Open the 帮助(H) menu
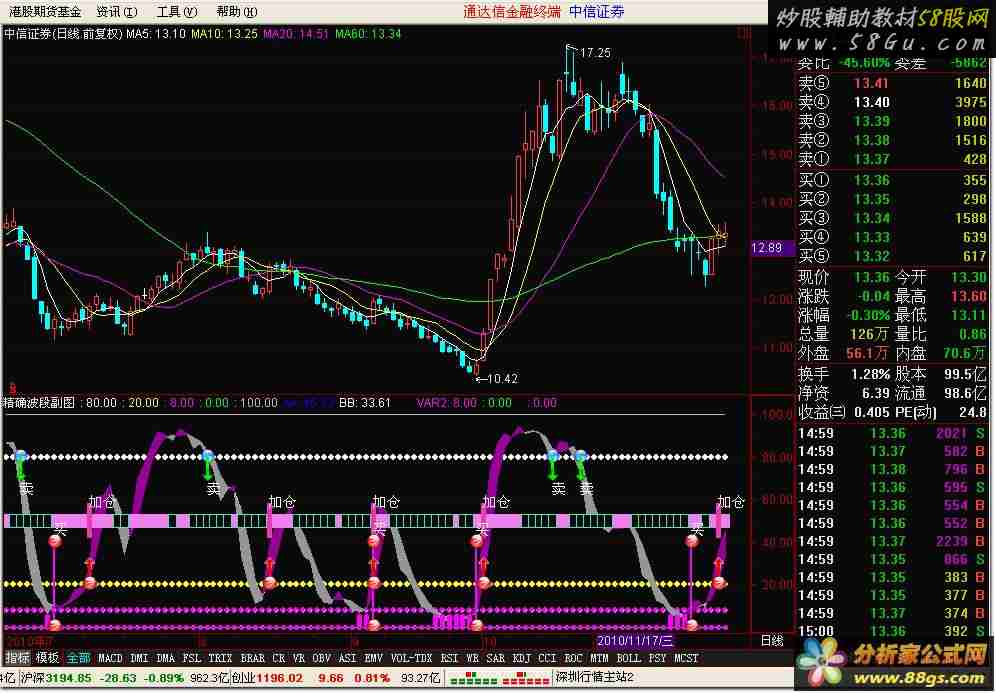Viewport: 996px width, 693px height. (236, 11)
